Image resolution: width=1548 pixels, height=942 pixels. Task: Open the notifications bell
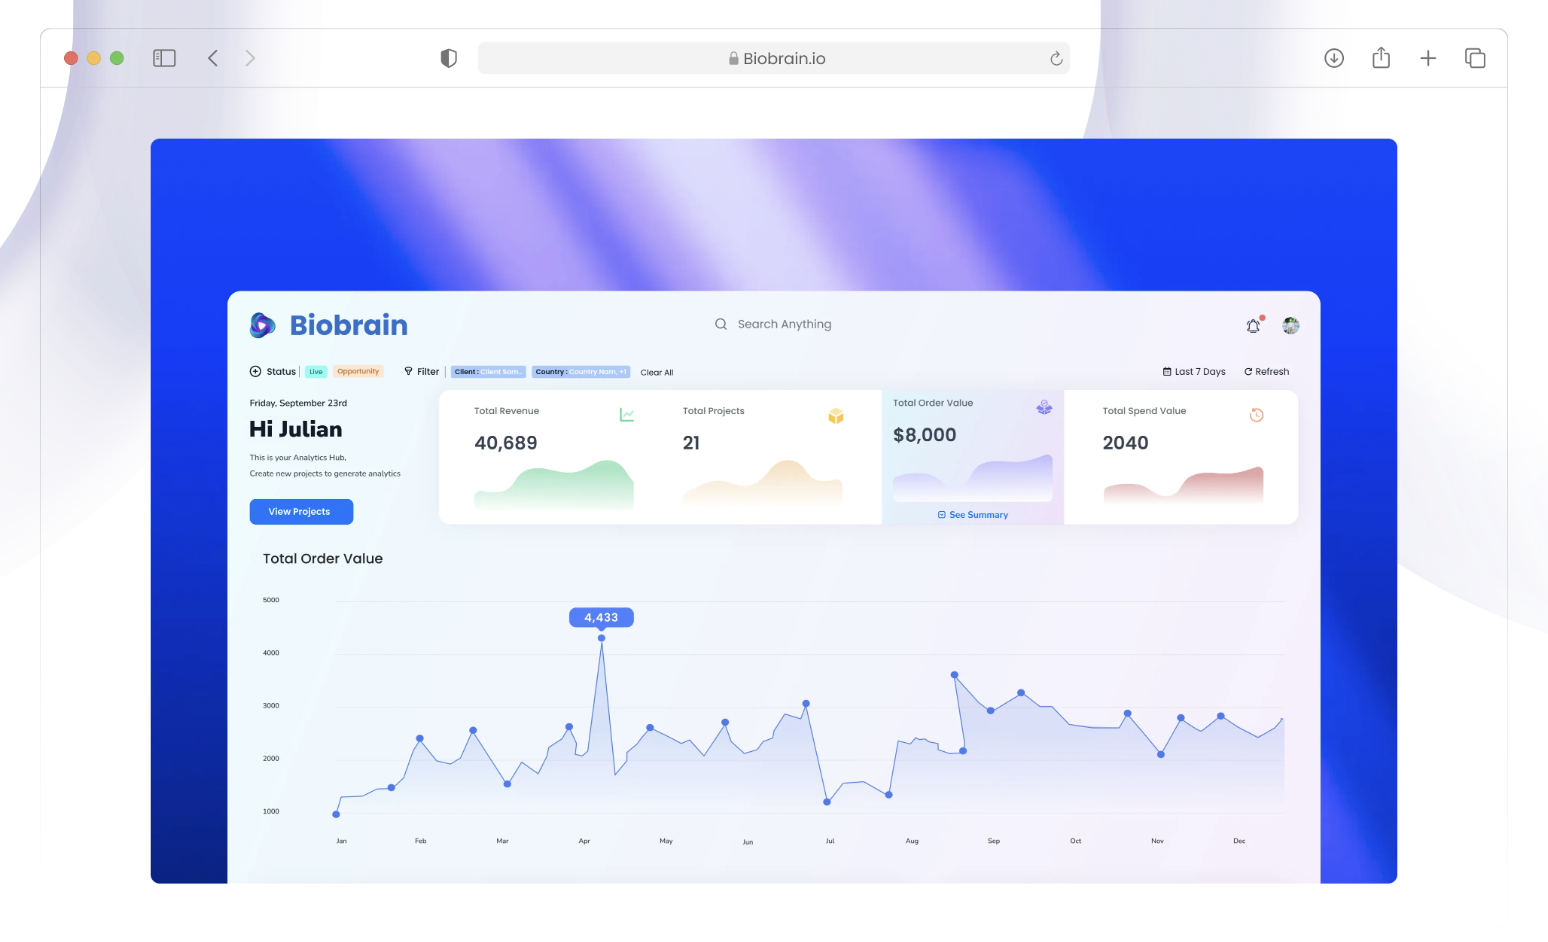pyautogui.click(x=1253, y=326)
